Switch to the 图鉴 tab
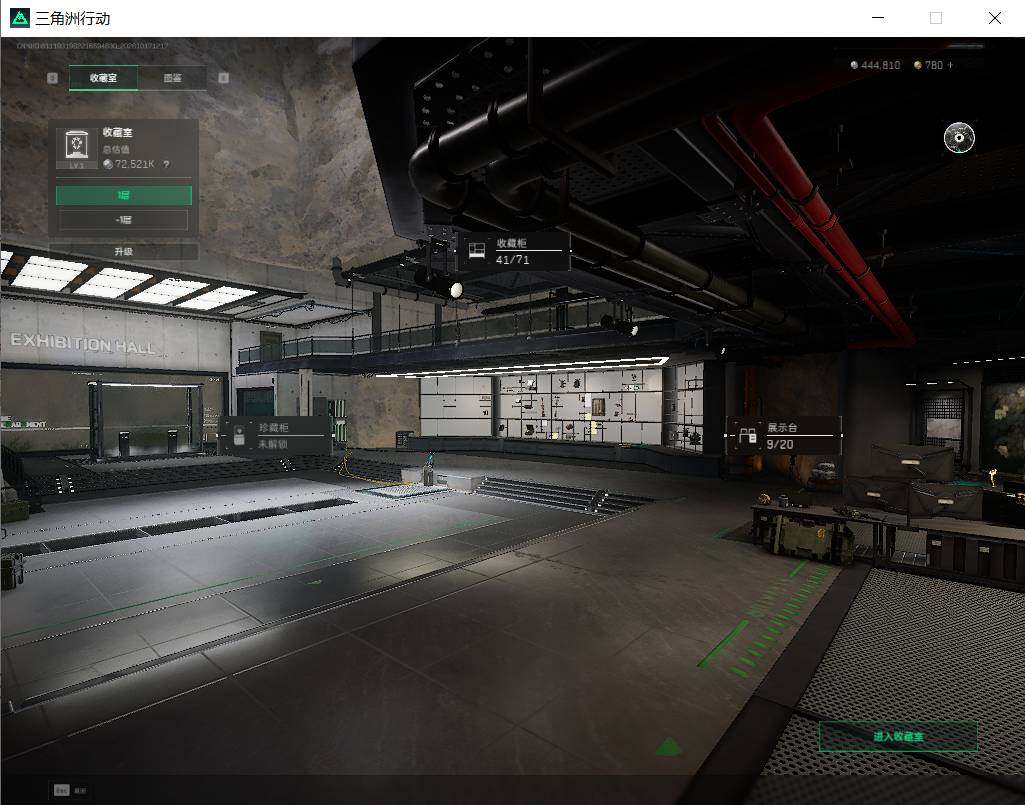 pos(173,78)
